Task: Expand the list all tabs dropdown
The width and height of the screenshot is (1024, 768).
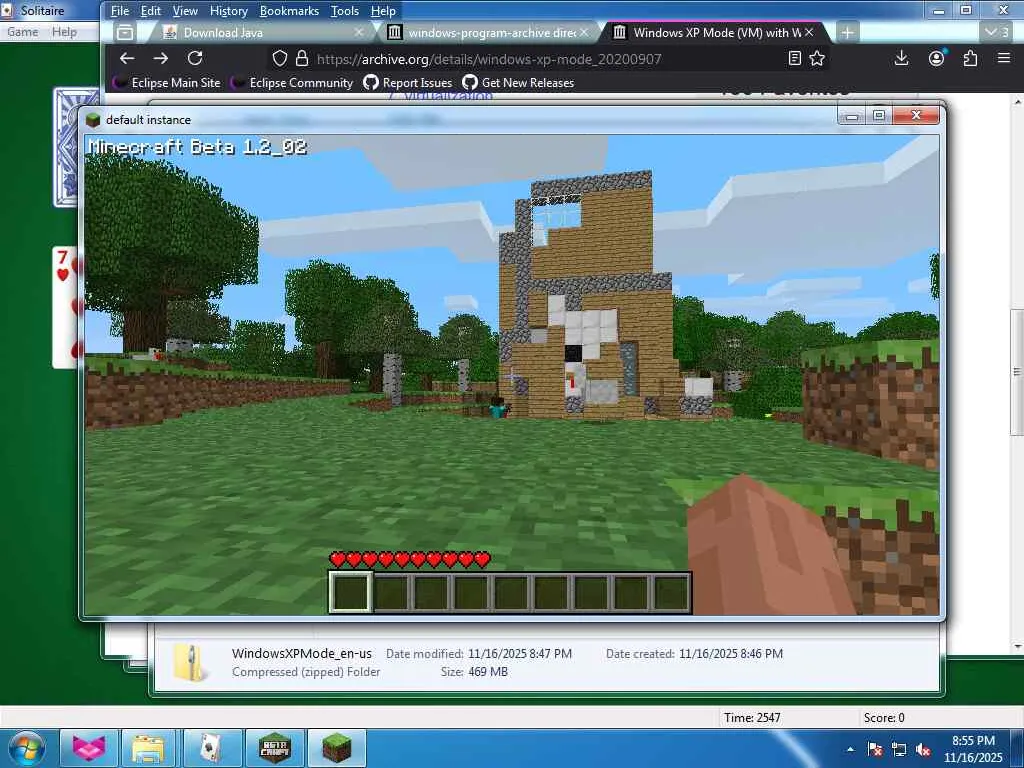Action: (x=997, y=33)
